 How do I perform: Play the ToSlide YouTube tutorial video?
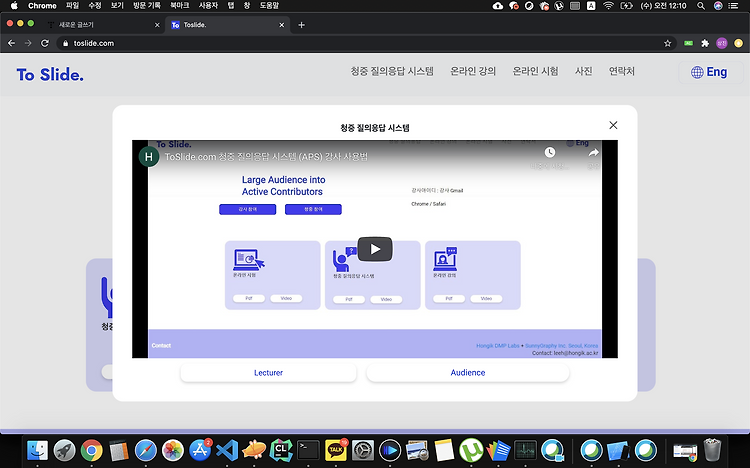(x=375, y=249)
